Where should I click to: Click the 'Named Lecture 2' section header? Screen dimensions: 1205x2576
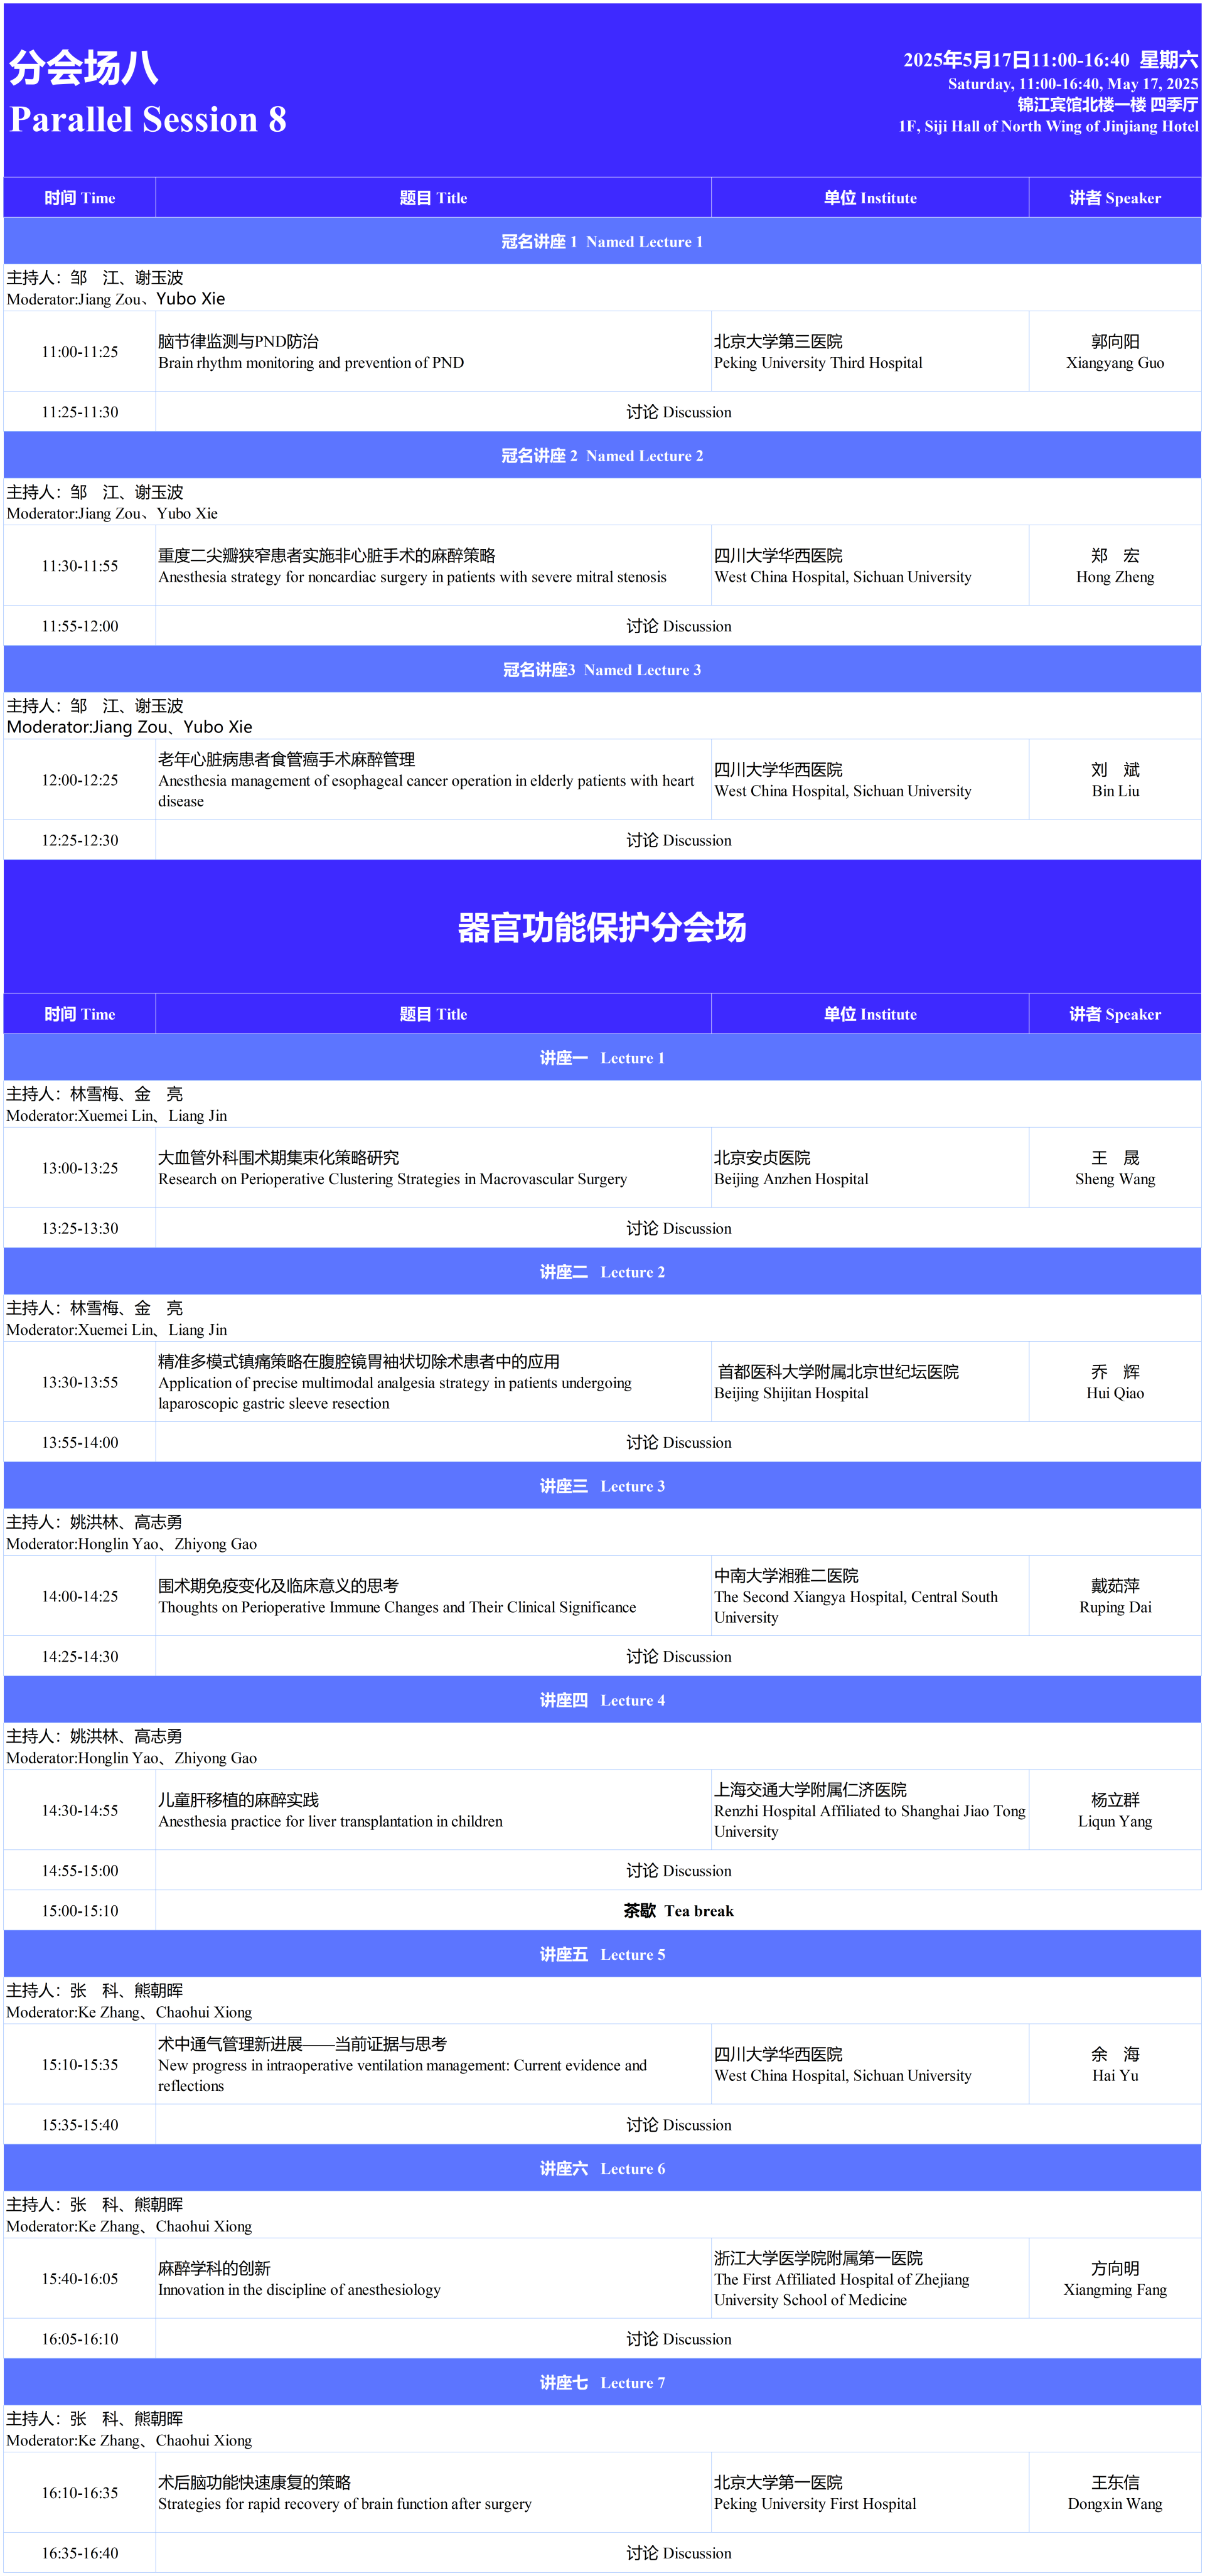602,455
